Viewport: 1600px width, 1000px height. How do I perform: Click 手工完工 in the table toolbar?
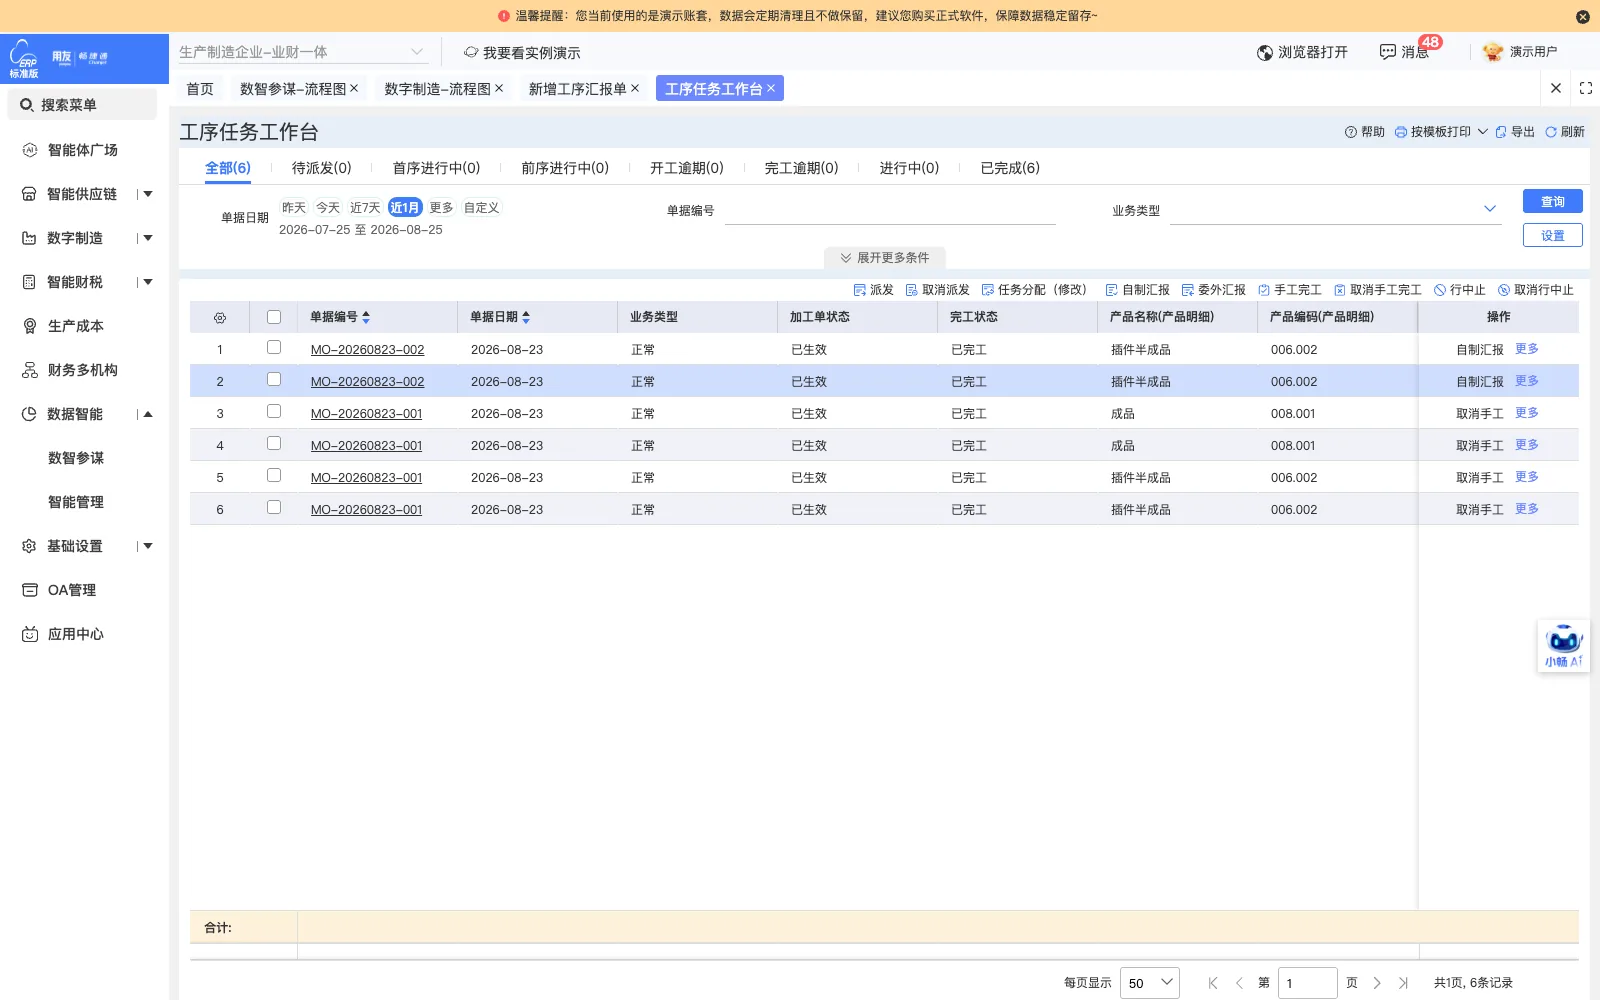click(1290, 290)
